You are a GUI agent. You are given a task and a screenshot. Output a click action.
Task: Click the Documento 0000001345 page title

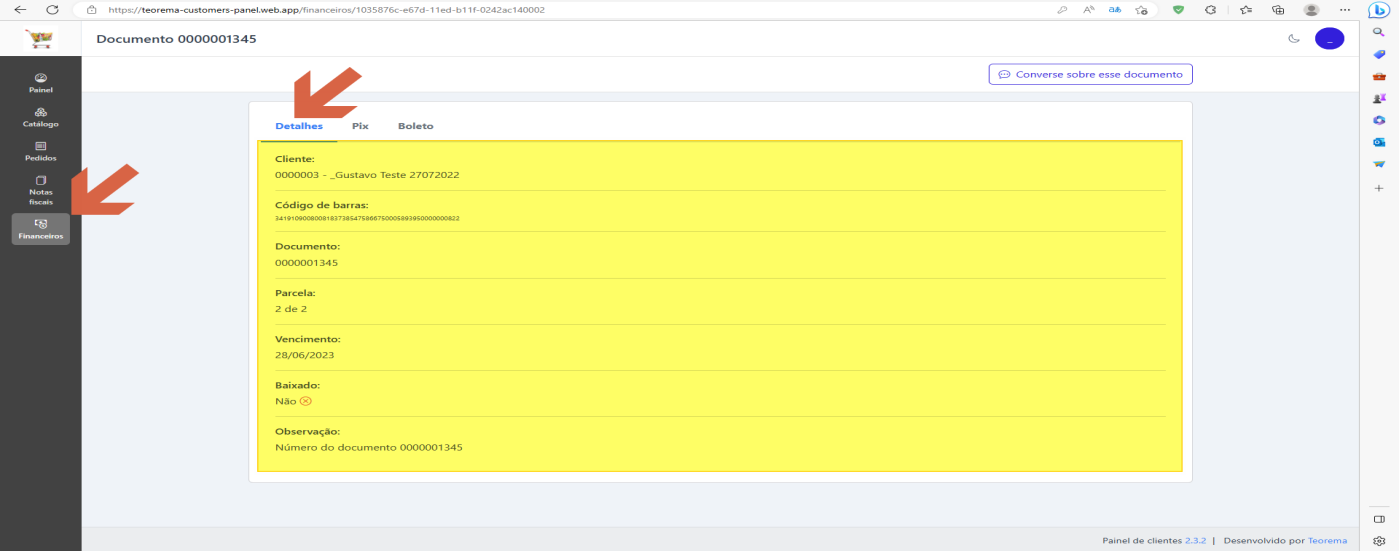click(x=176, y=39)
